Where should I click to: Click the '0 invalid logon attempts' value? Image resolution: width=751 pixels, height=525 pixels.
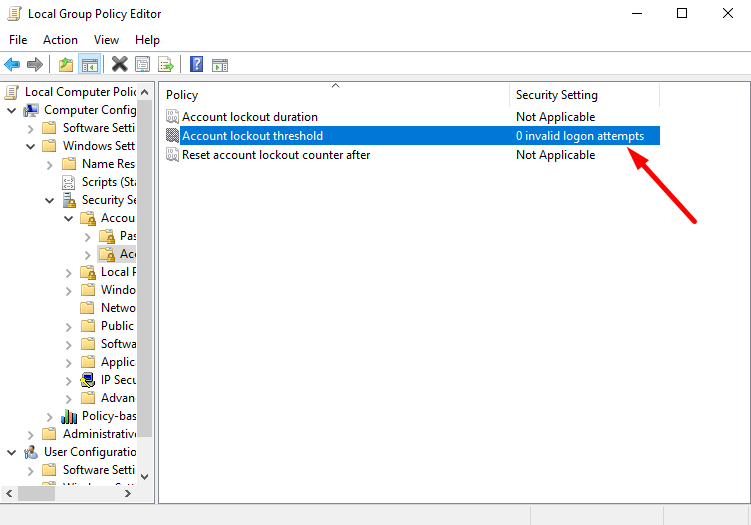click(x=580, y=136)
